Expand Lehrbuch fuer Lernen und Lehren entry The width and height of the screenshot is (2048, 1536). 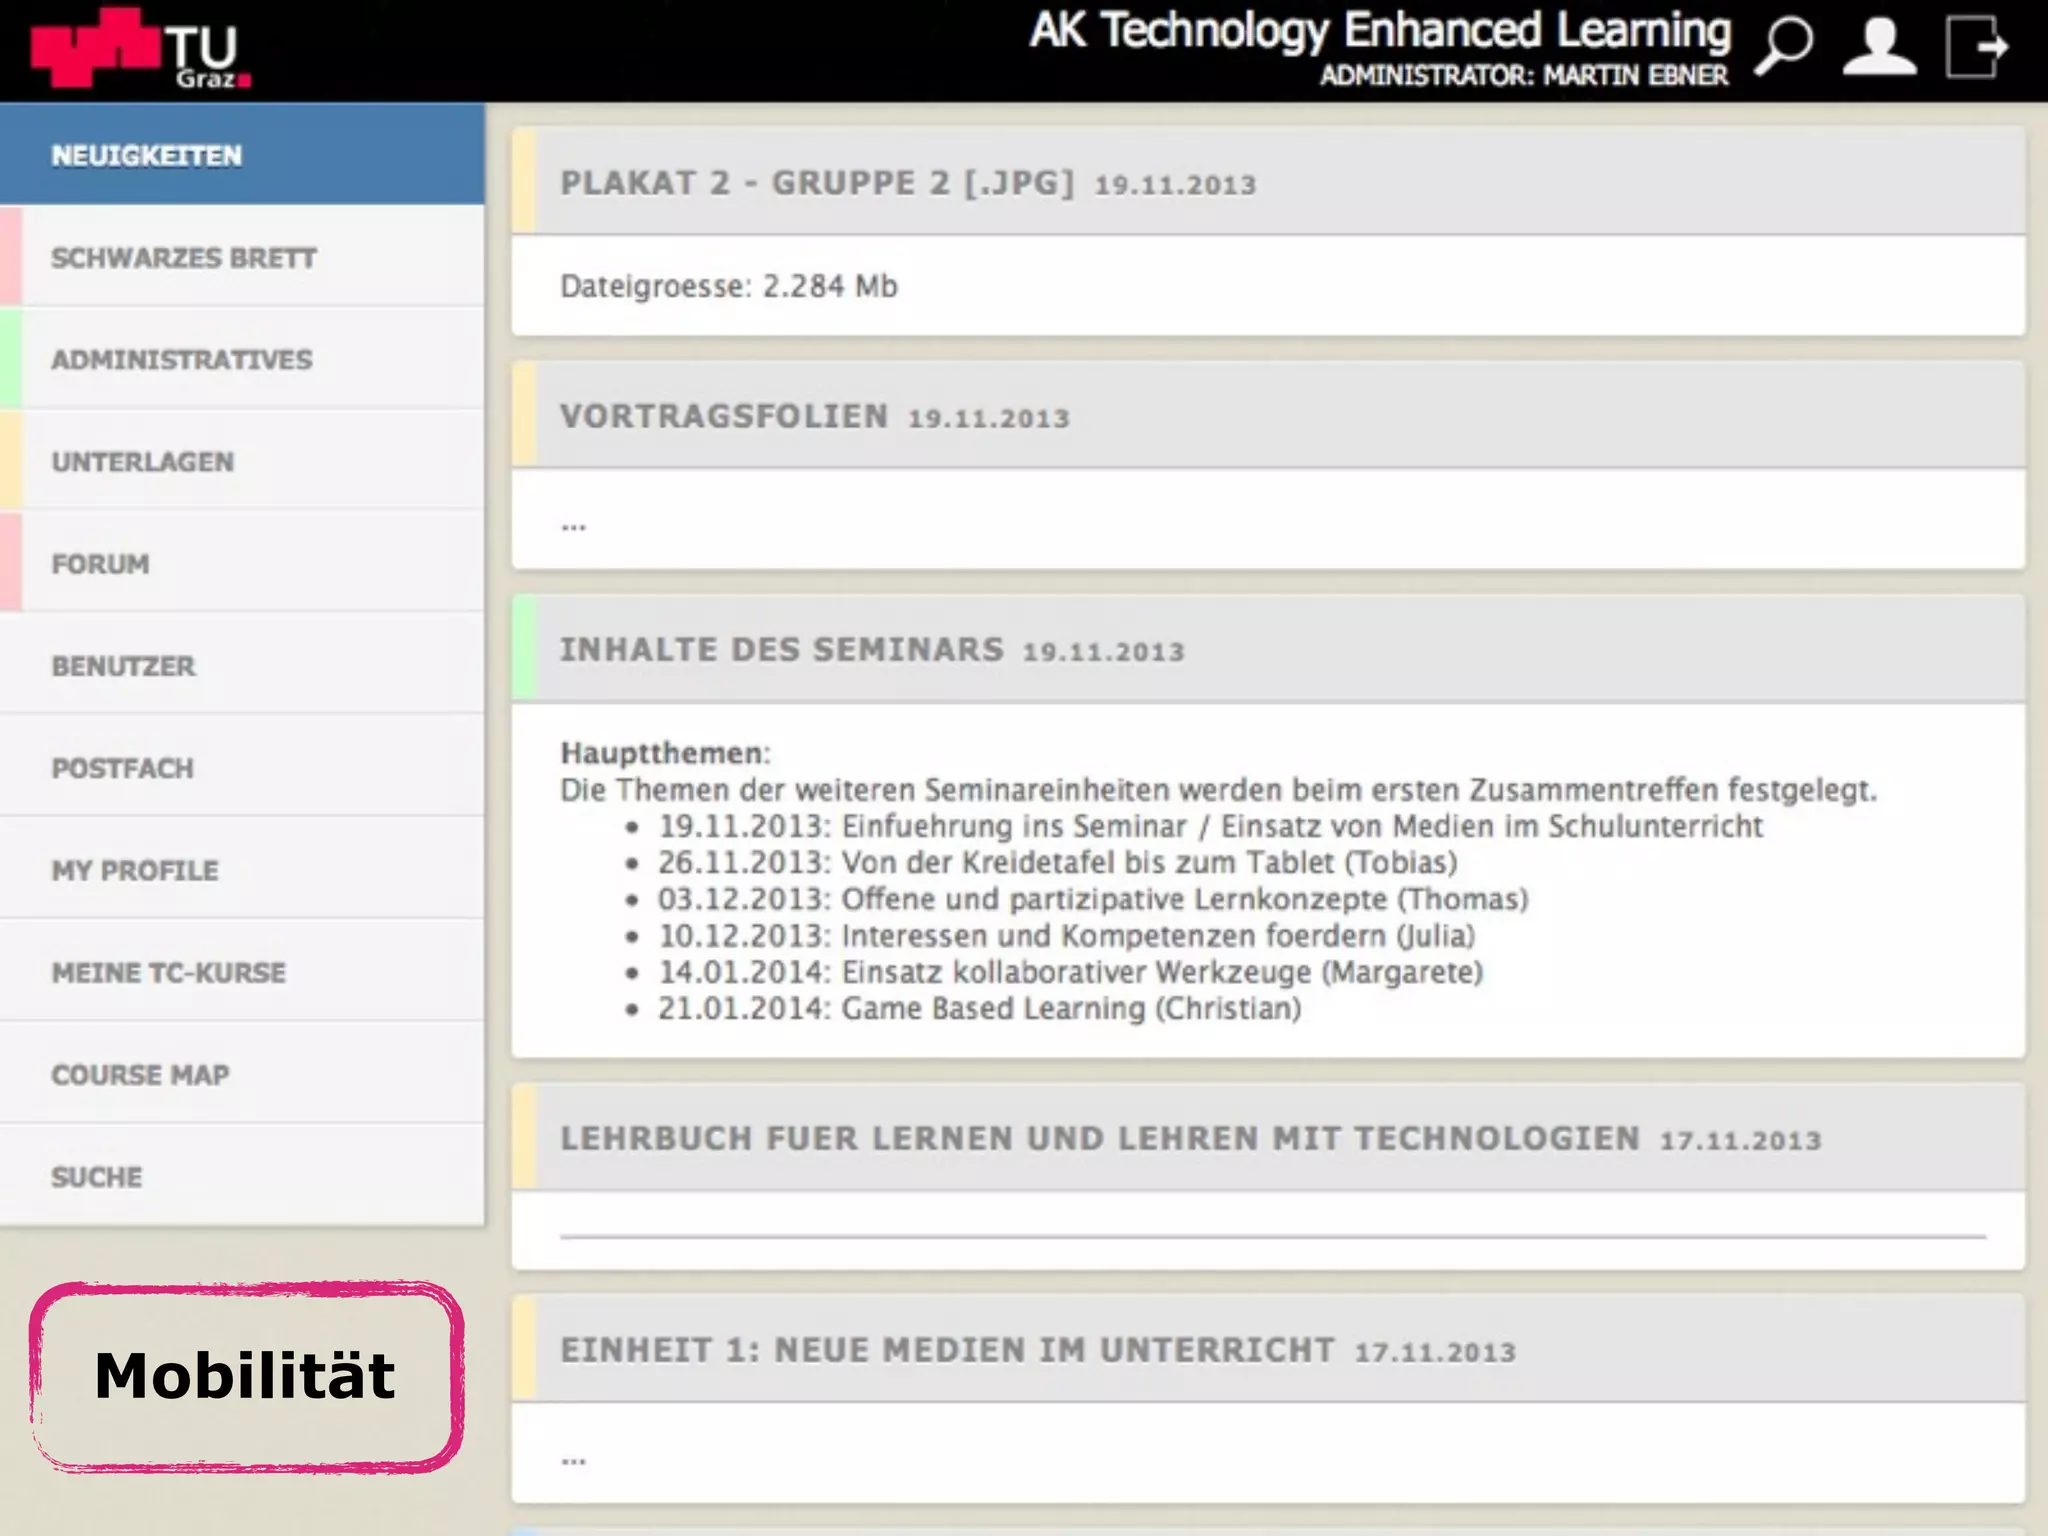coord(1099,1138)
